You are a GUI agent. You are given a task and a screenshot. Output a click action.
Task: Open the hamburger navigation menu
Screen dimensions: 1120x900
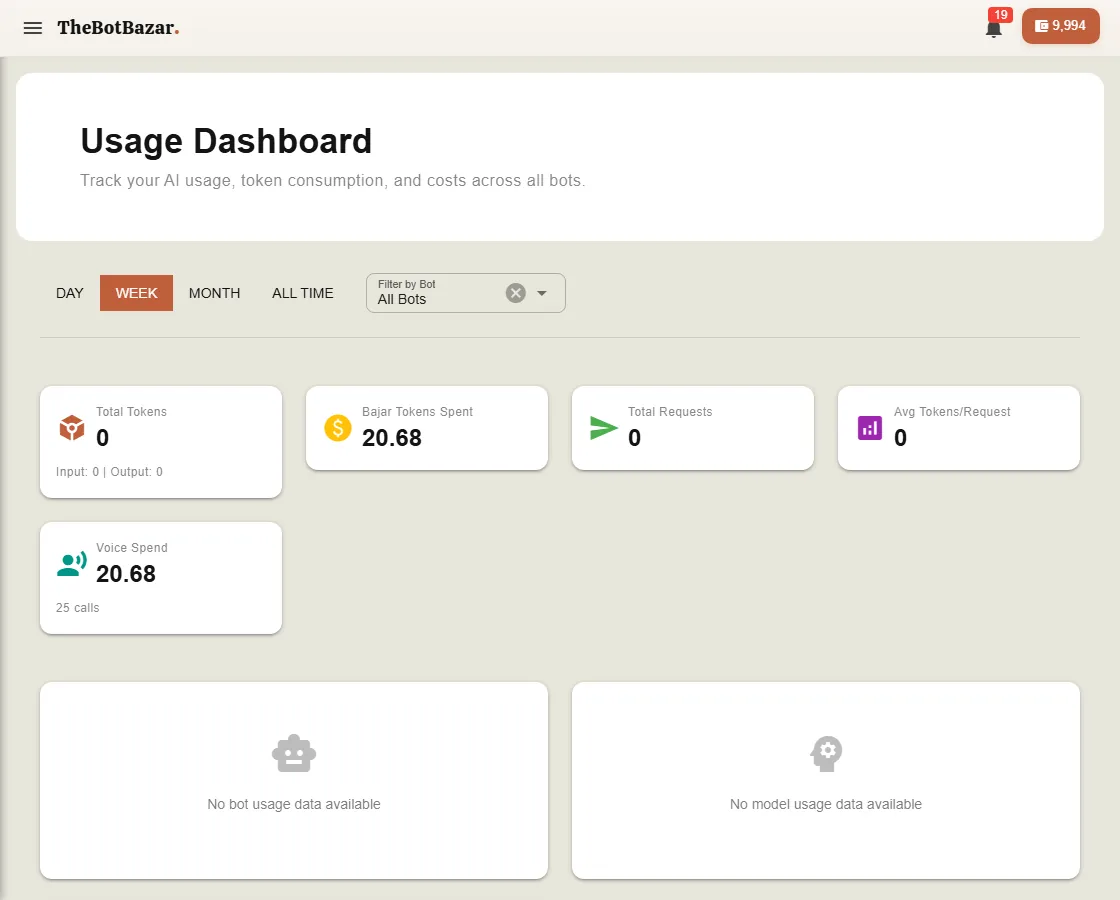pos(33,28)
